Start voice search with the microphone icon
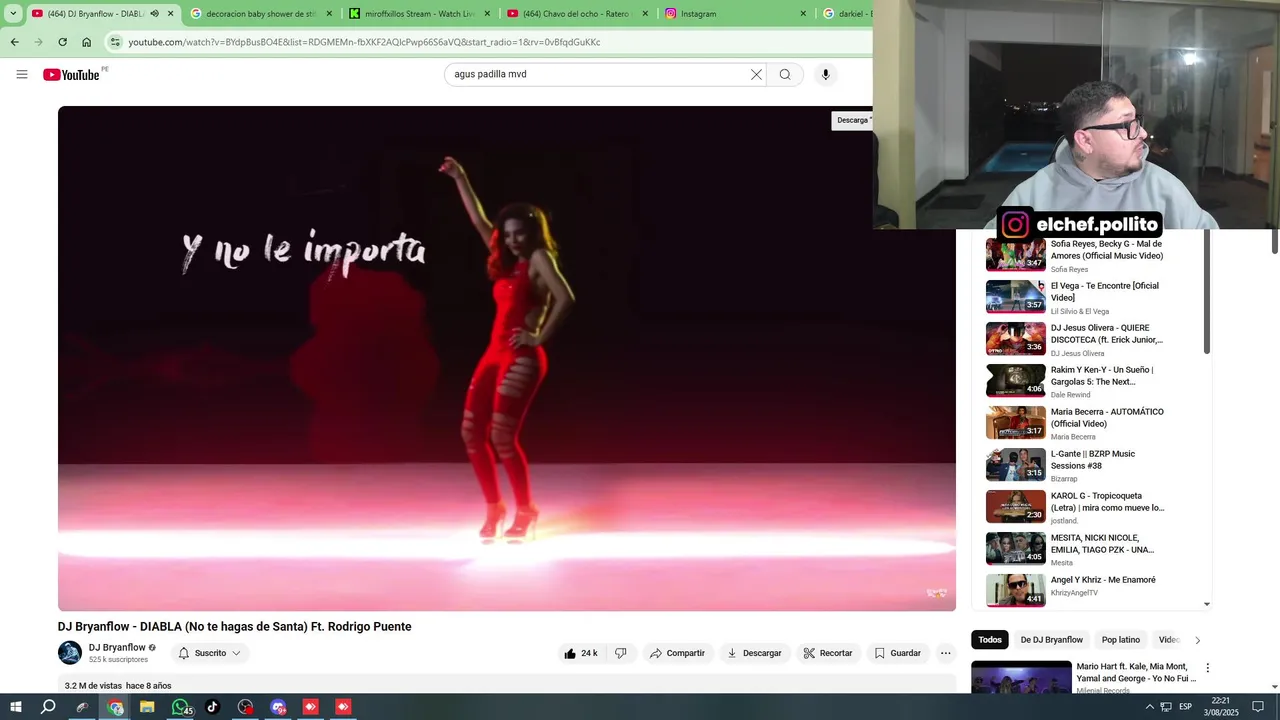The height and width of the screenshot is (720, 1280). (825, 74)
